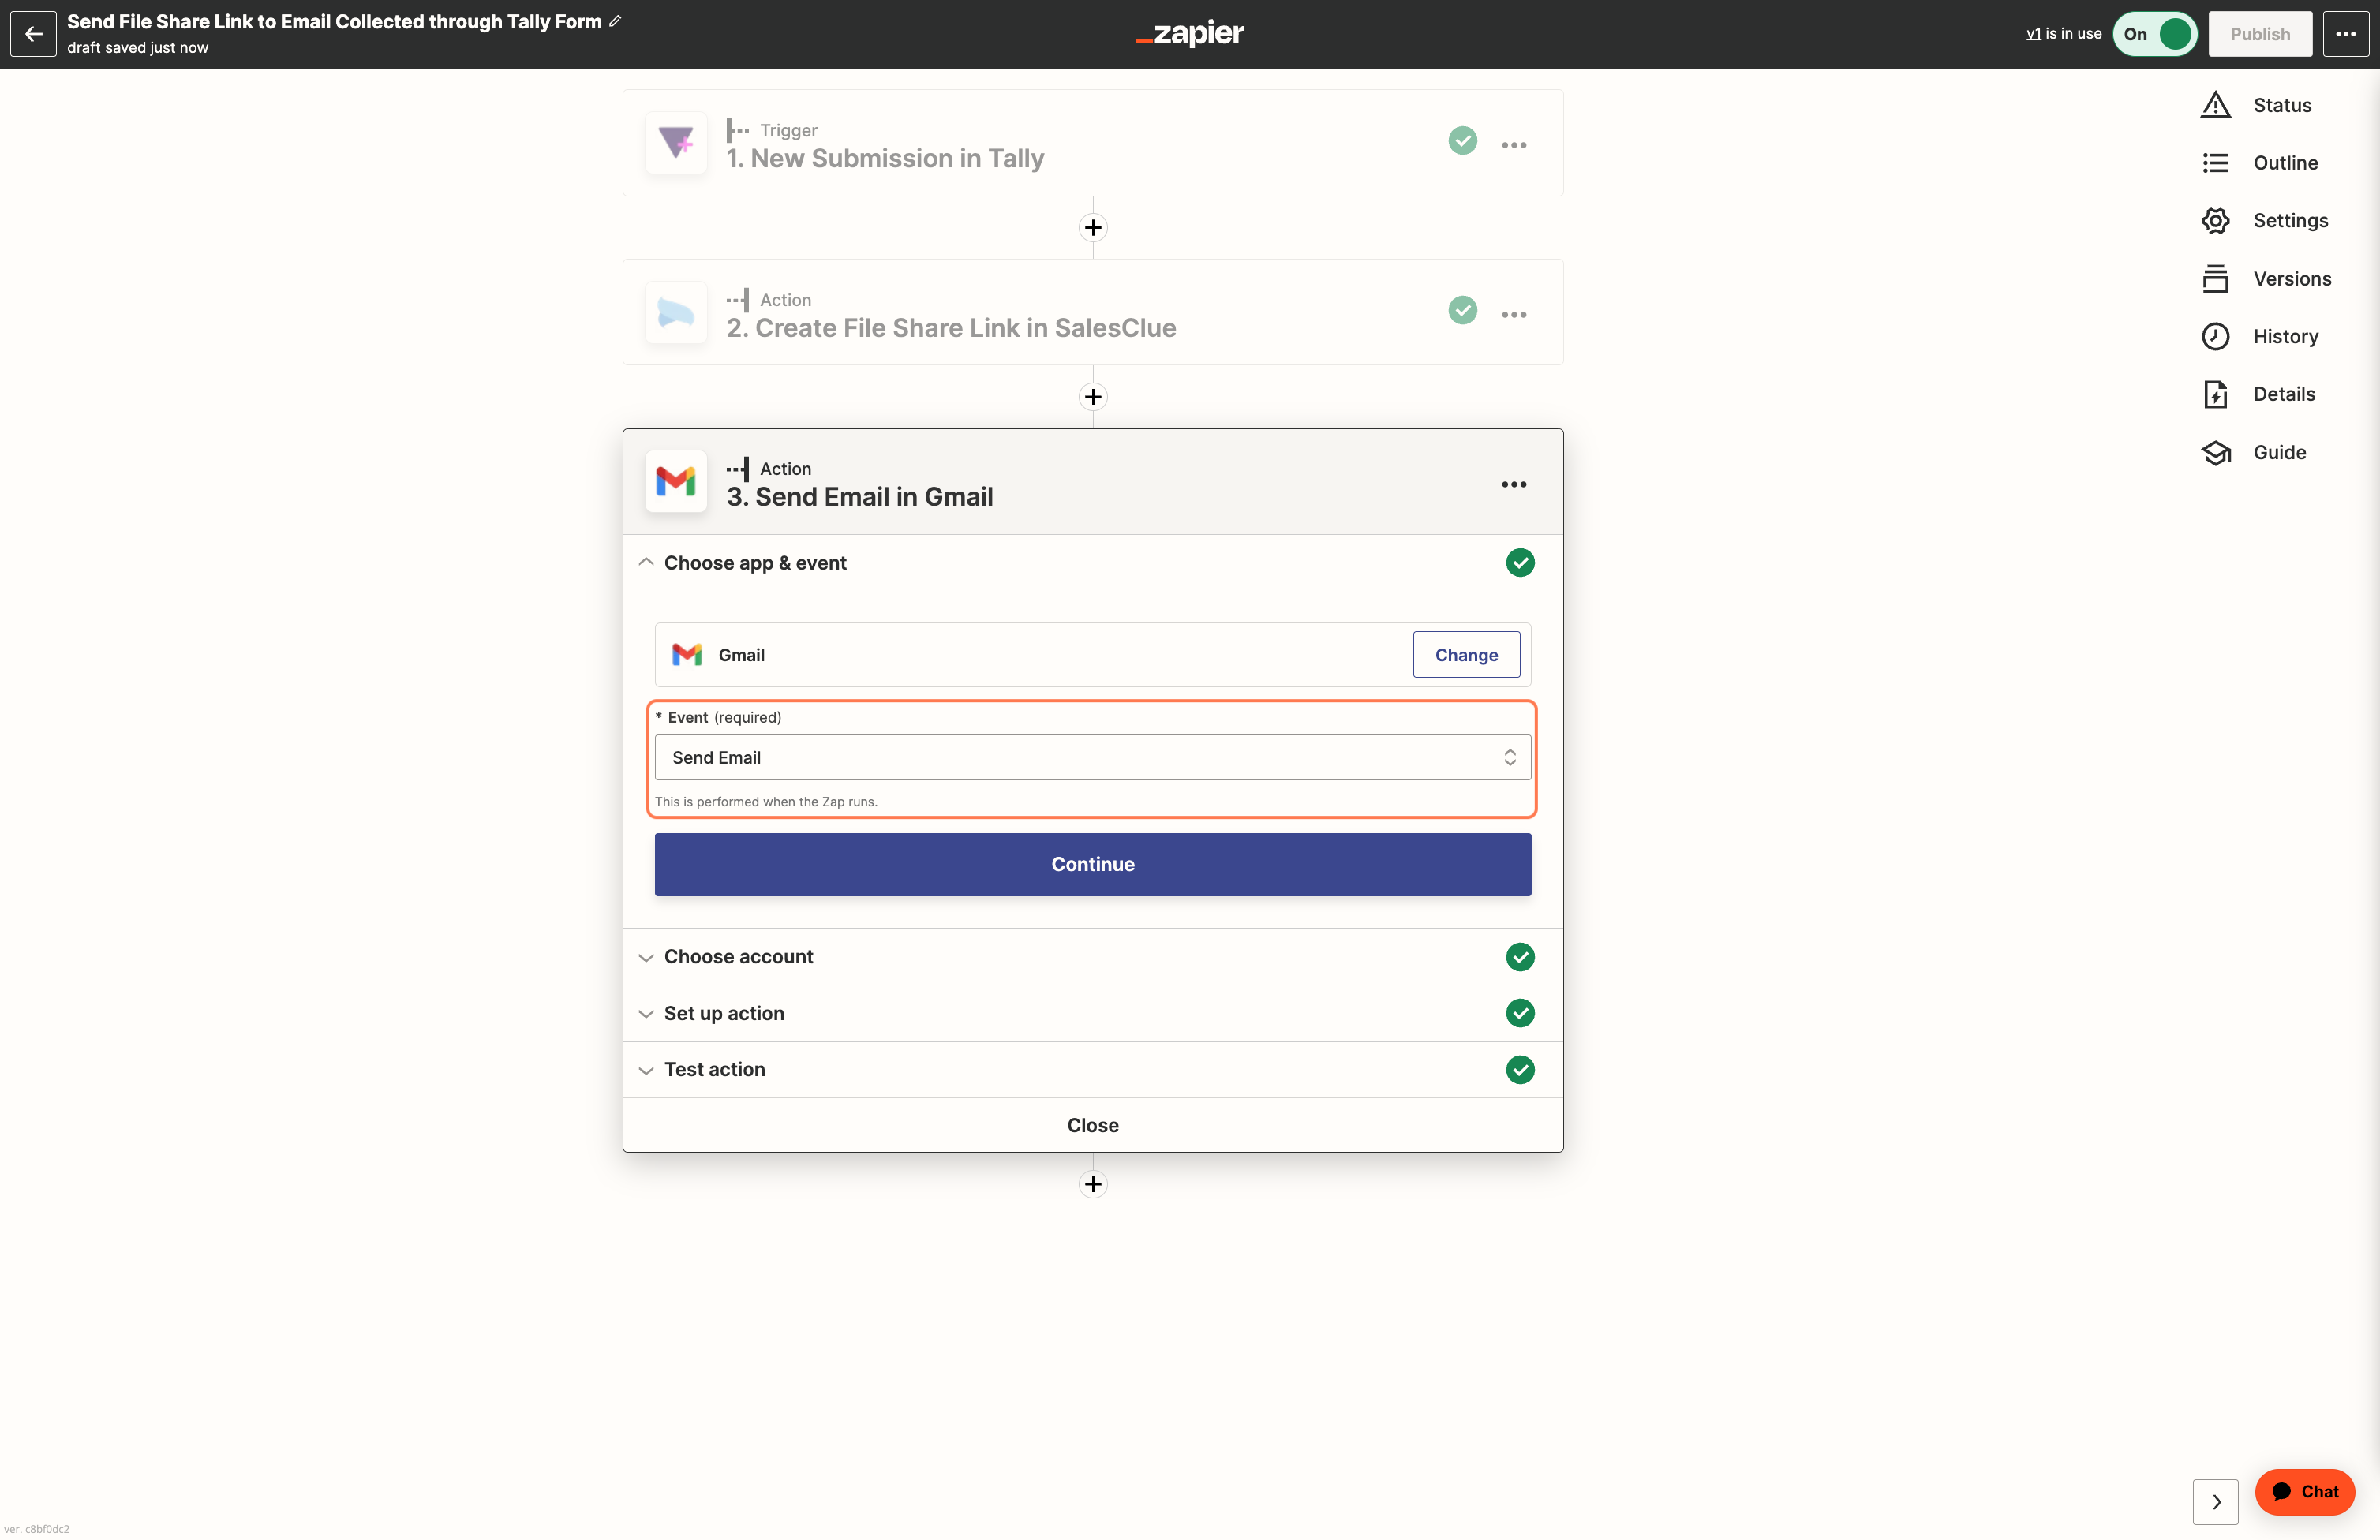Image resolution: width=2380 pixels, height=1540 pixels.
Task: Collapse the right sidebar with chevron
Action: pyautogui.click(x=2216, y=1501)
